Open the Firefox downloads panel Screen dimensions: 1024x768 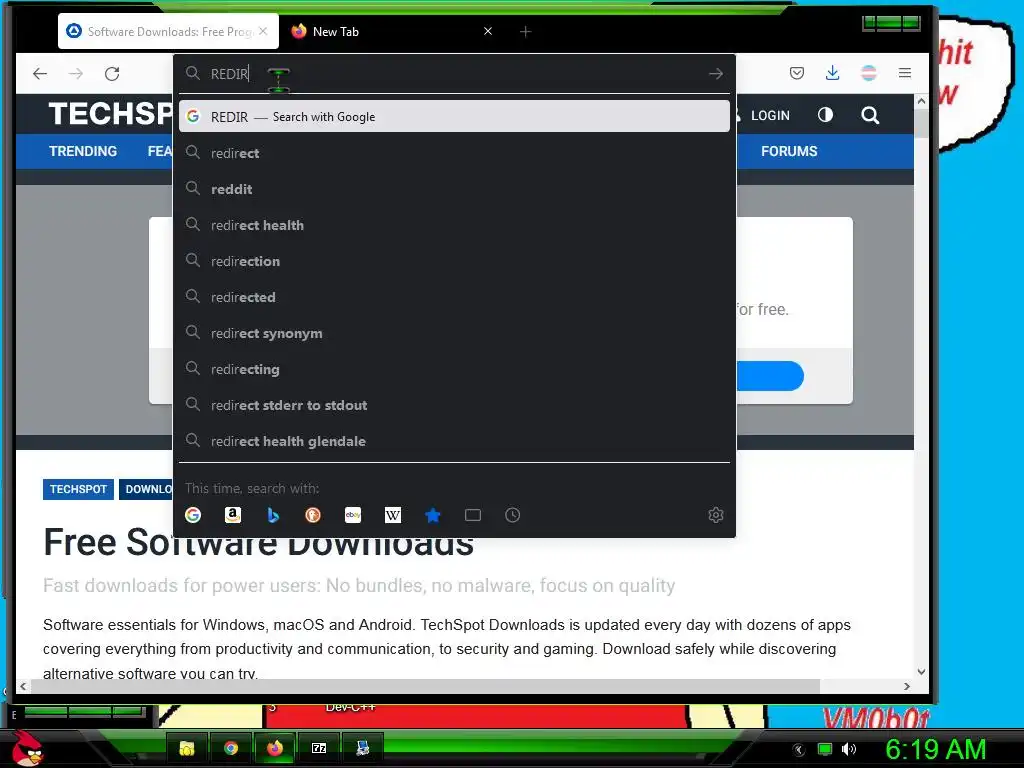click(833, 73)
